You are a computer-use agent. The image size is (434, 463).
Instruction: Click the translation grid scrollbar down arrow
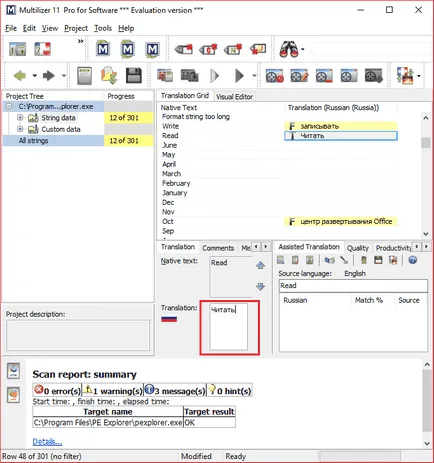coord(426,234)
